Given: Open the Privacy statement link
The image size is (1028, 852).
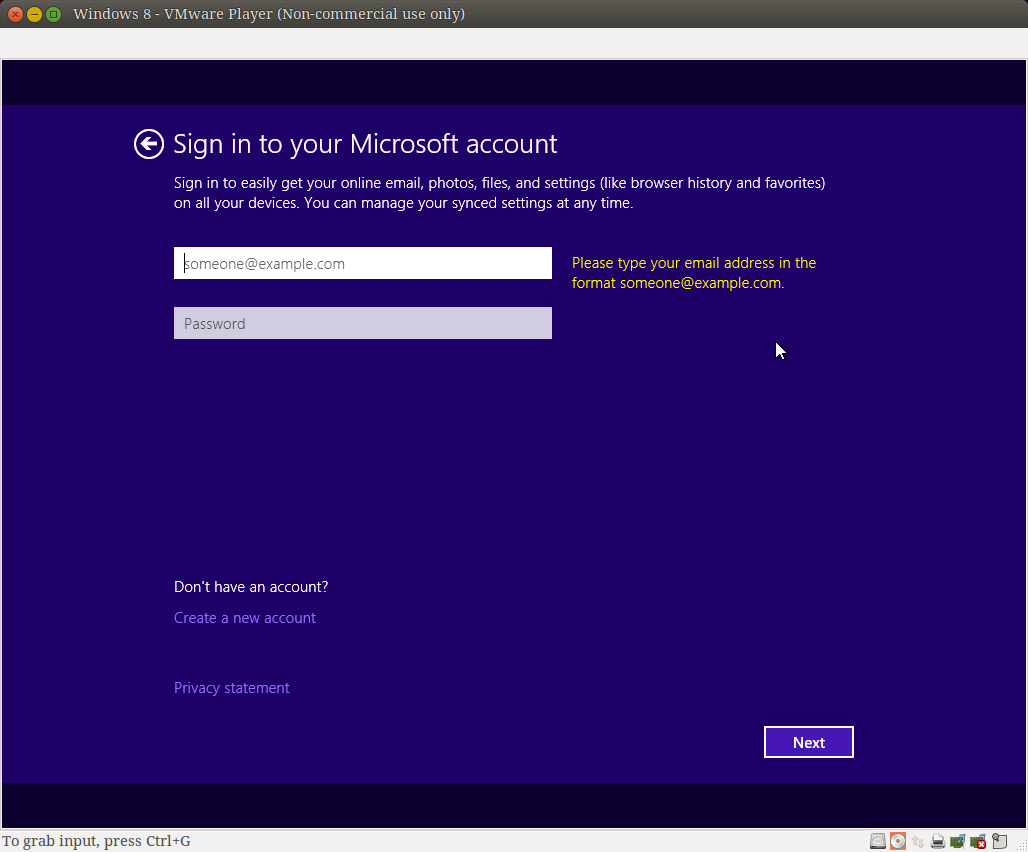Looking at the screenshot, I should tap(231, 687).
